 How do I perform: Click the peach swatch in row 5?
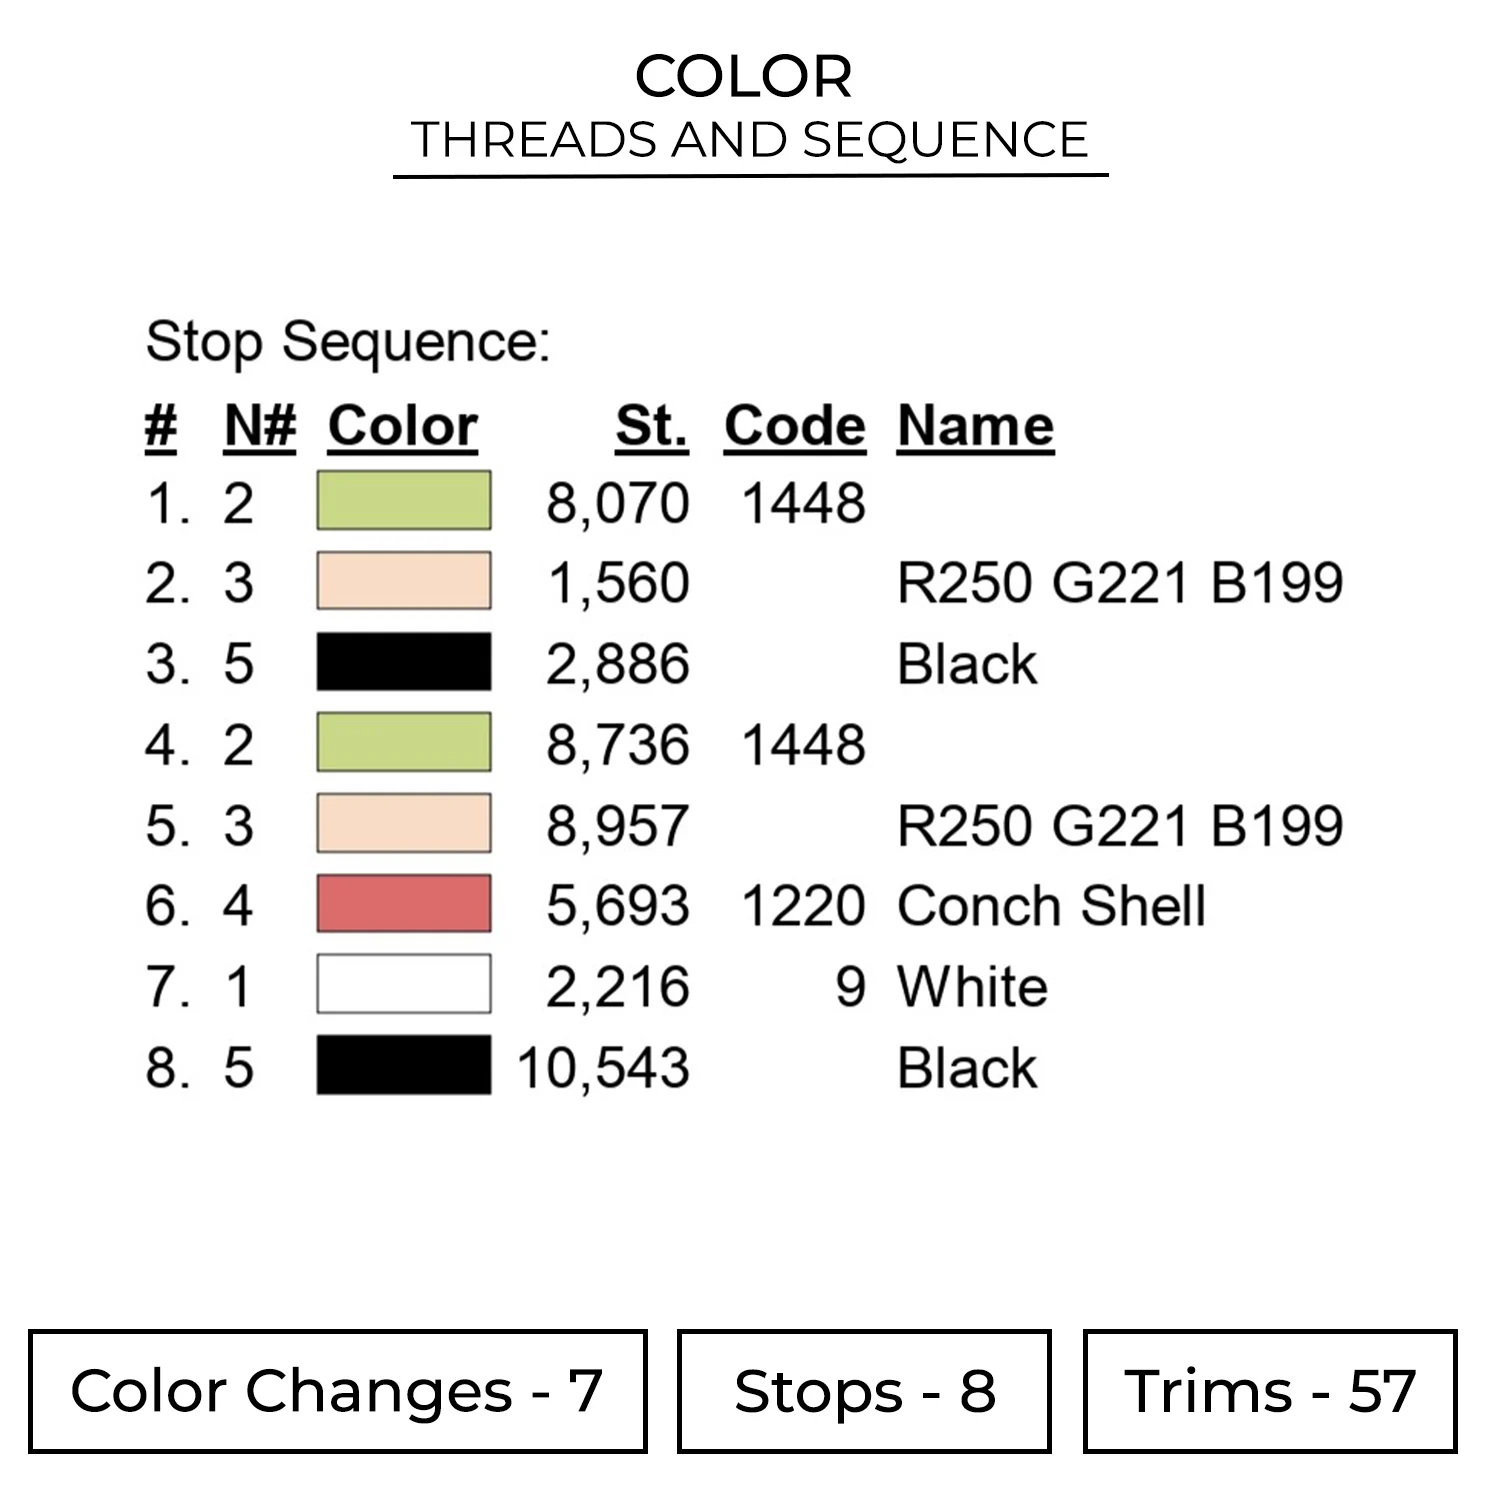tap(403, 824)
